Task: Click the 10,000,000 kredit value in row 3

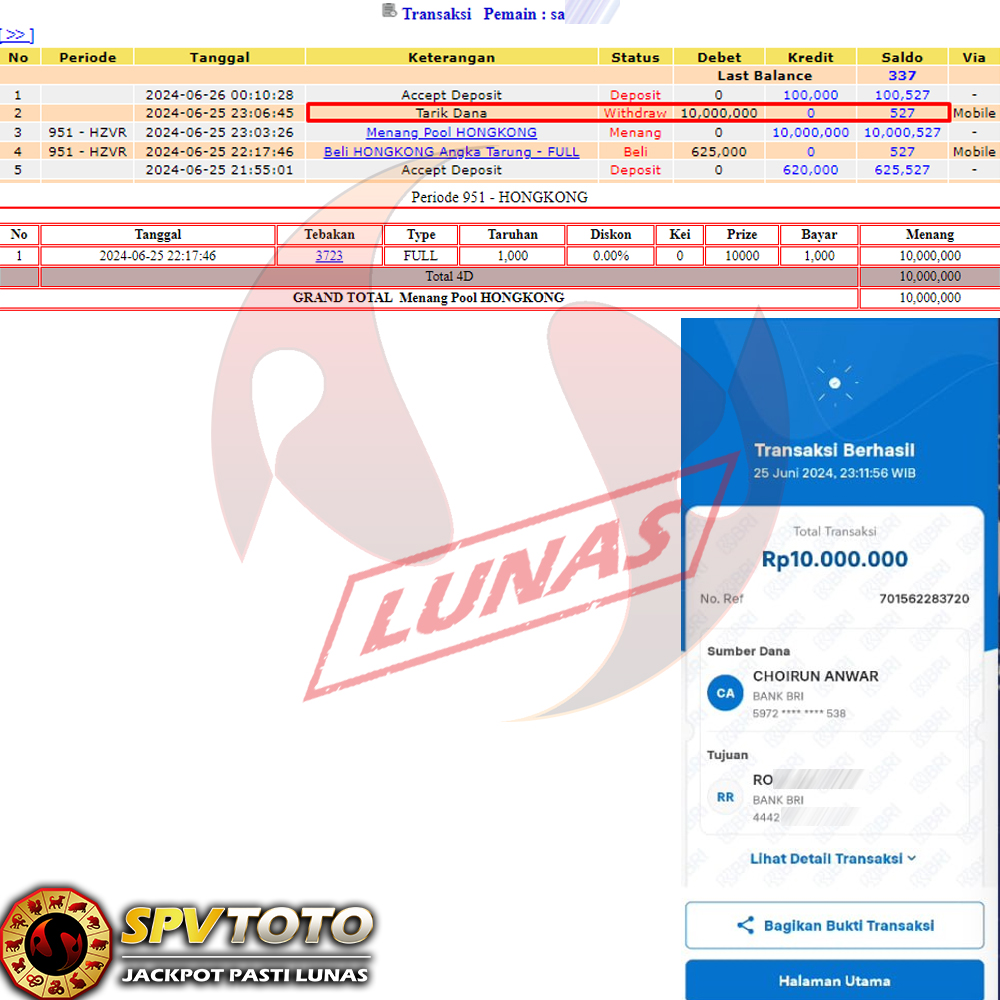Action: pos(810,132)
